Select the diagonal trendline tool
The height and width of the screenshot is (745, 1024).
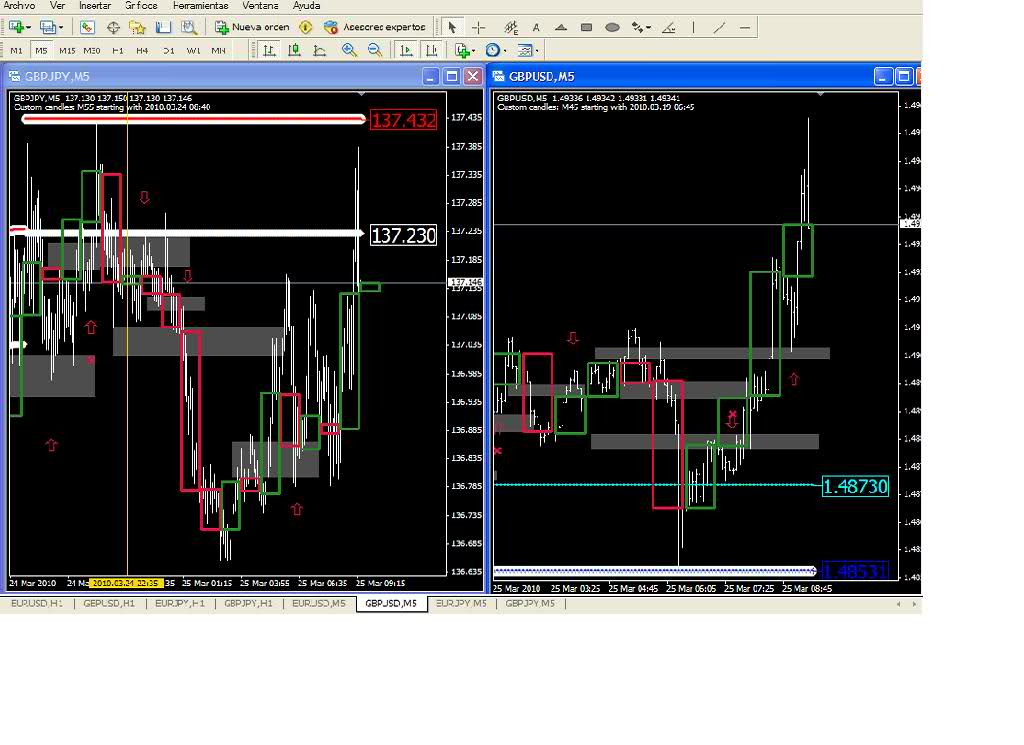click(719, 27)
